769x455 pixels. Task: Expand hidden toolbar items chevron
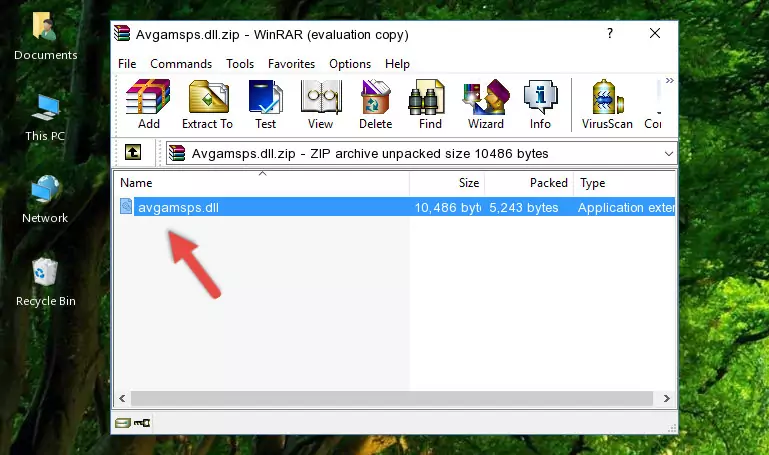[x=669, y=80]
